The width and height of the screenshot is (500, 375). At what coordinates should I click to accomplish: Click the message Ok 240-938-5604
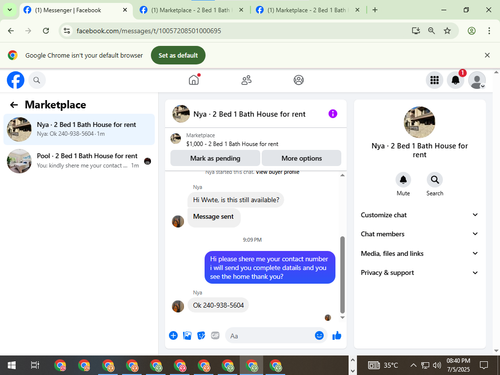pyautogui.click(x=218, y=305)
